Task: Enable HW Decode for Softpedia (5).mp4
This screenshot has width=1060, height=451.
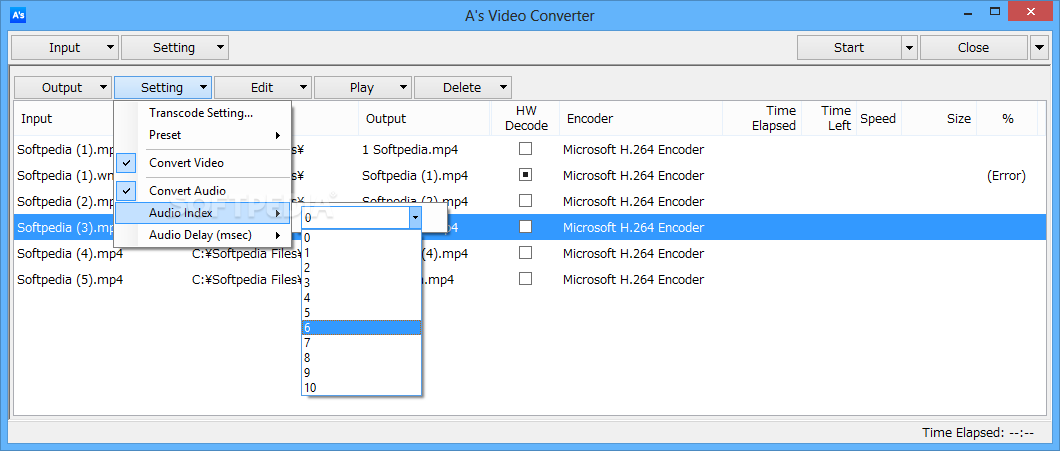Action: [x=525, y=279]
